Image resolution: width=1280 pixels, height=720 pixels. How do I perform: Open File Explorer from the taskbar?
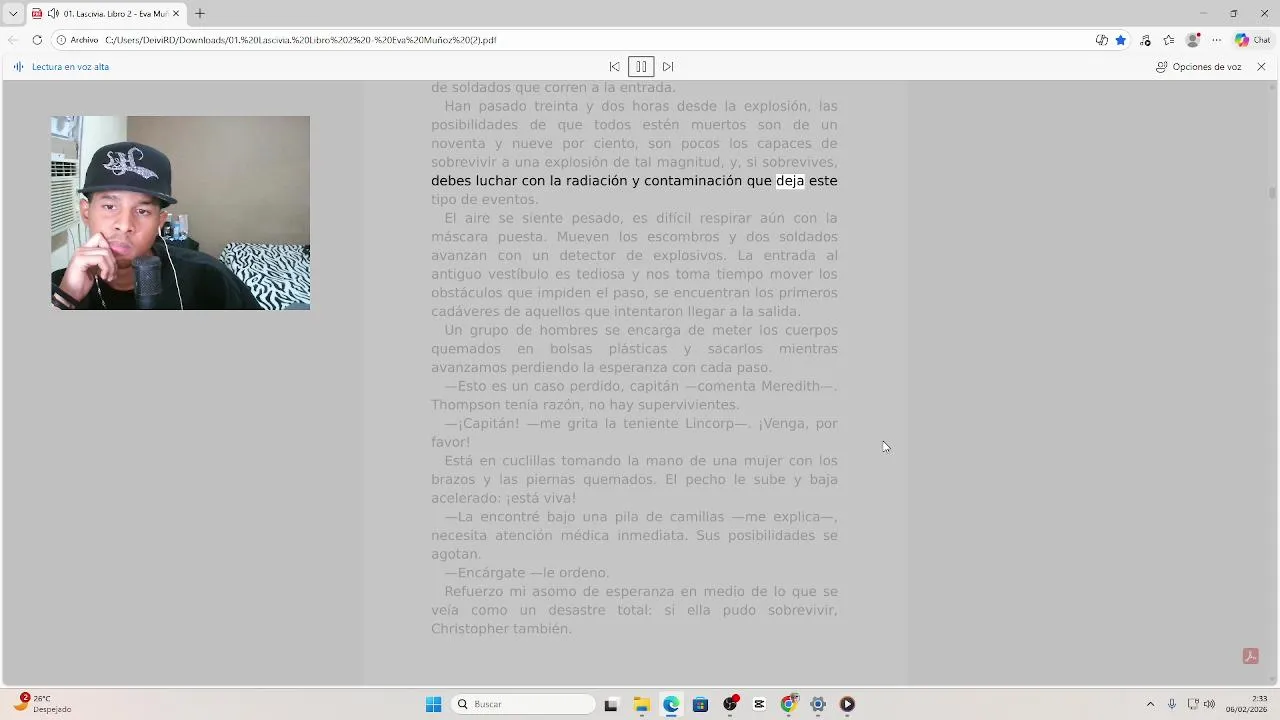641,704
